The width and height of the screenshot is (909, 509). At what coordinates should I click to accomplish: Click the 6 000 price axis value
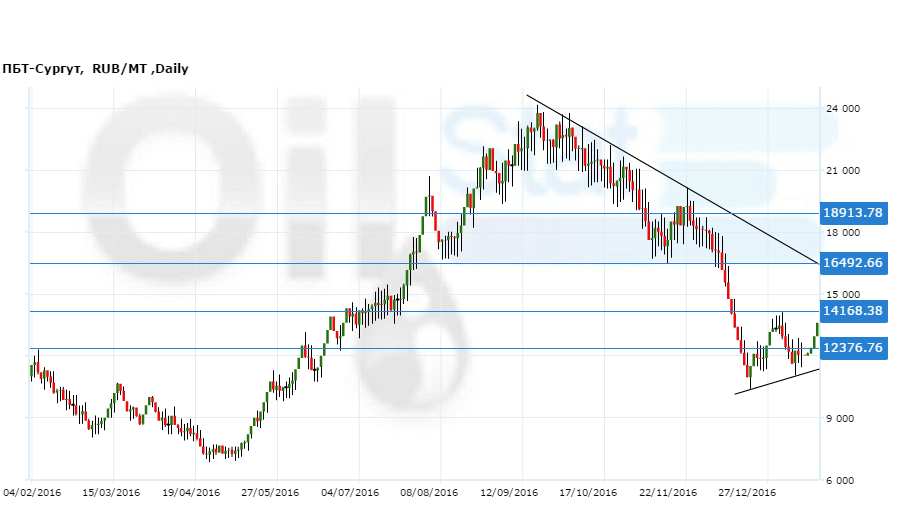[x=845, y=481]
